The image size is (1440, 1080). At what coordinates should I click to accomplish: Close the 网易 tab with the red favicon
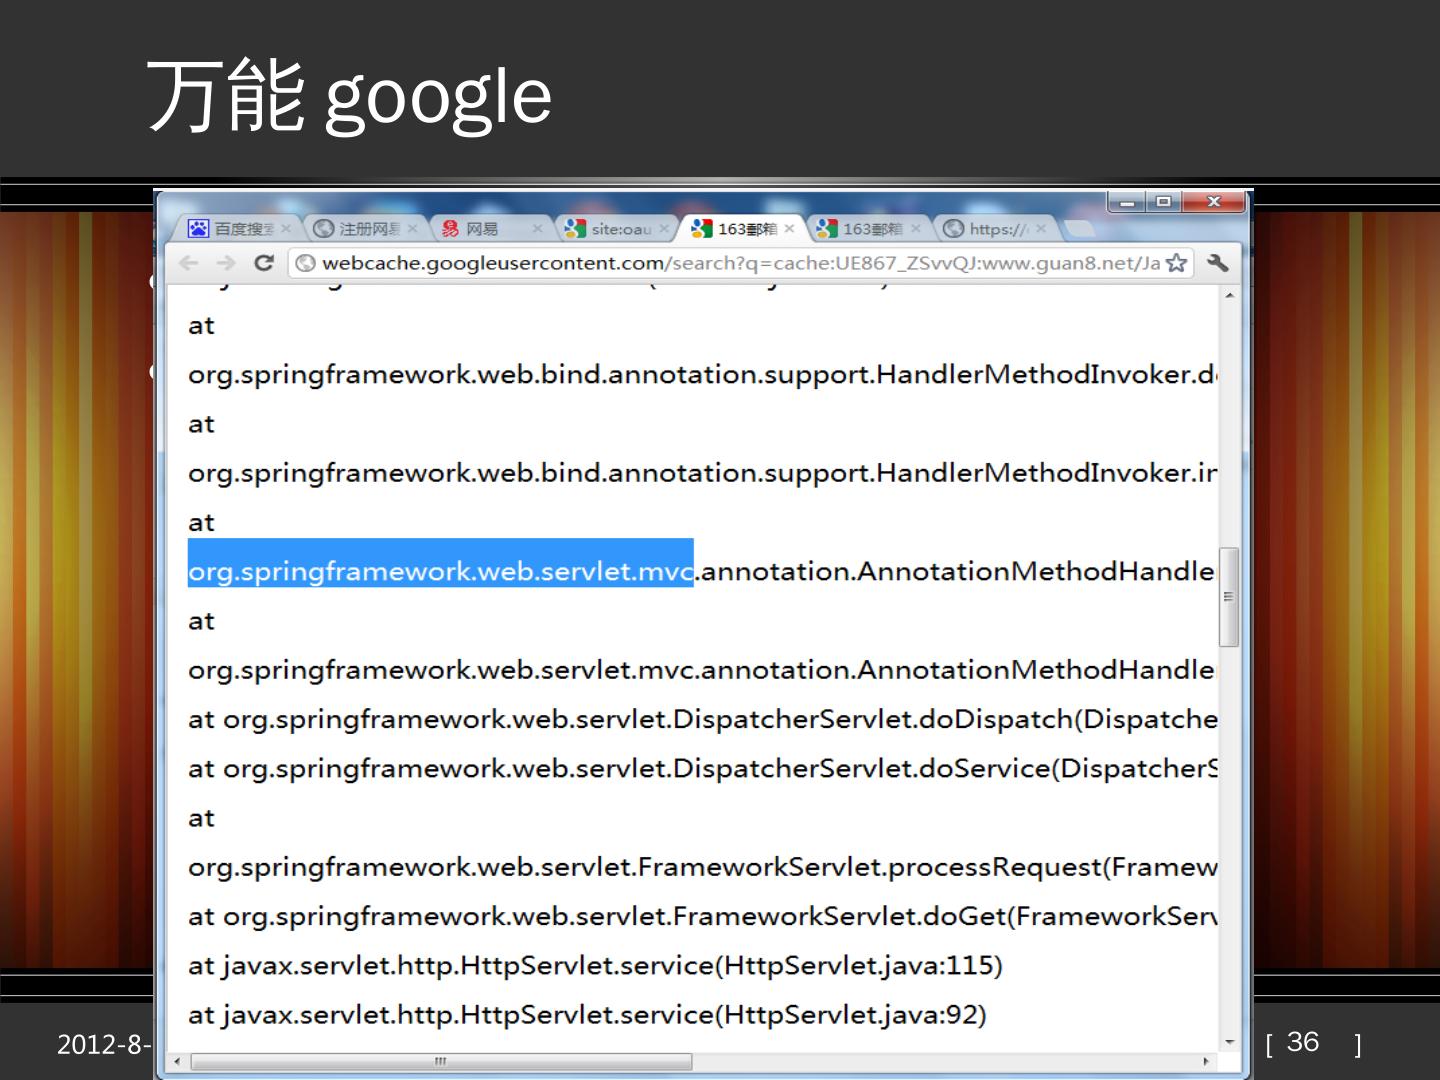pyautogui.click(x=537, y=229)
